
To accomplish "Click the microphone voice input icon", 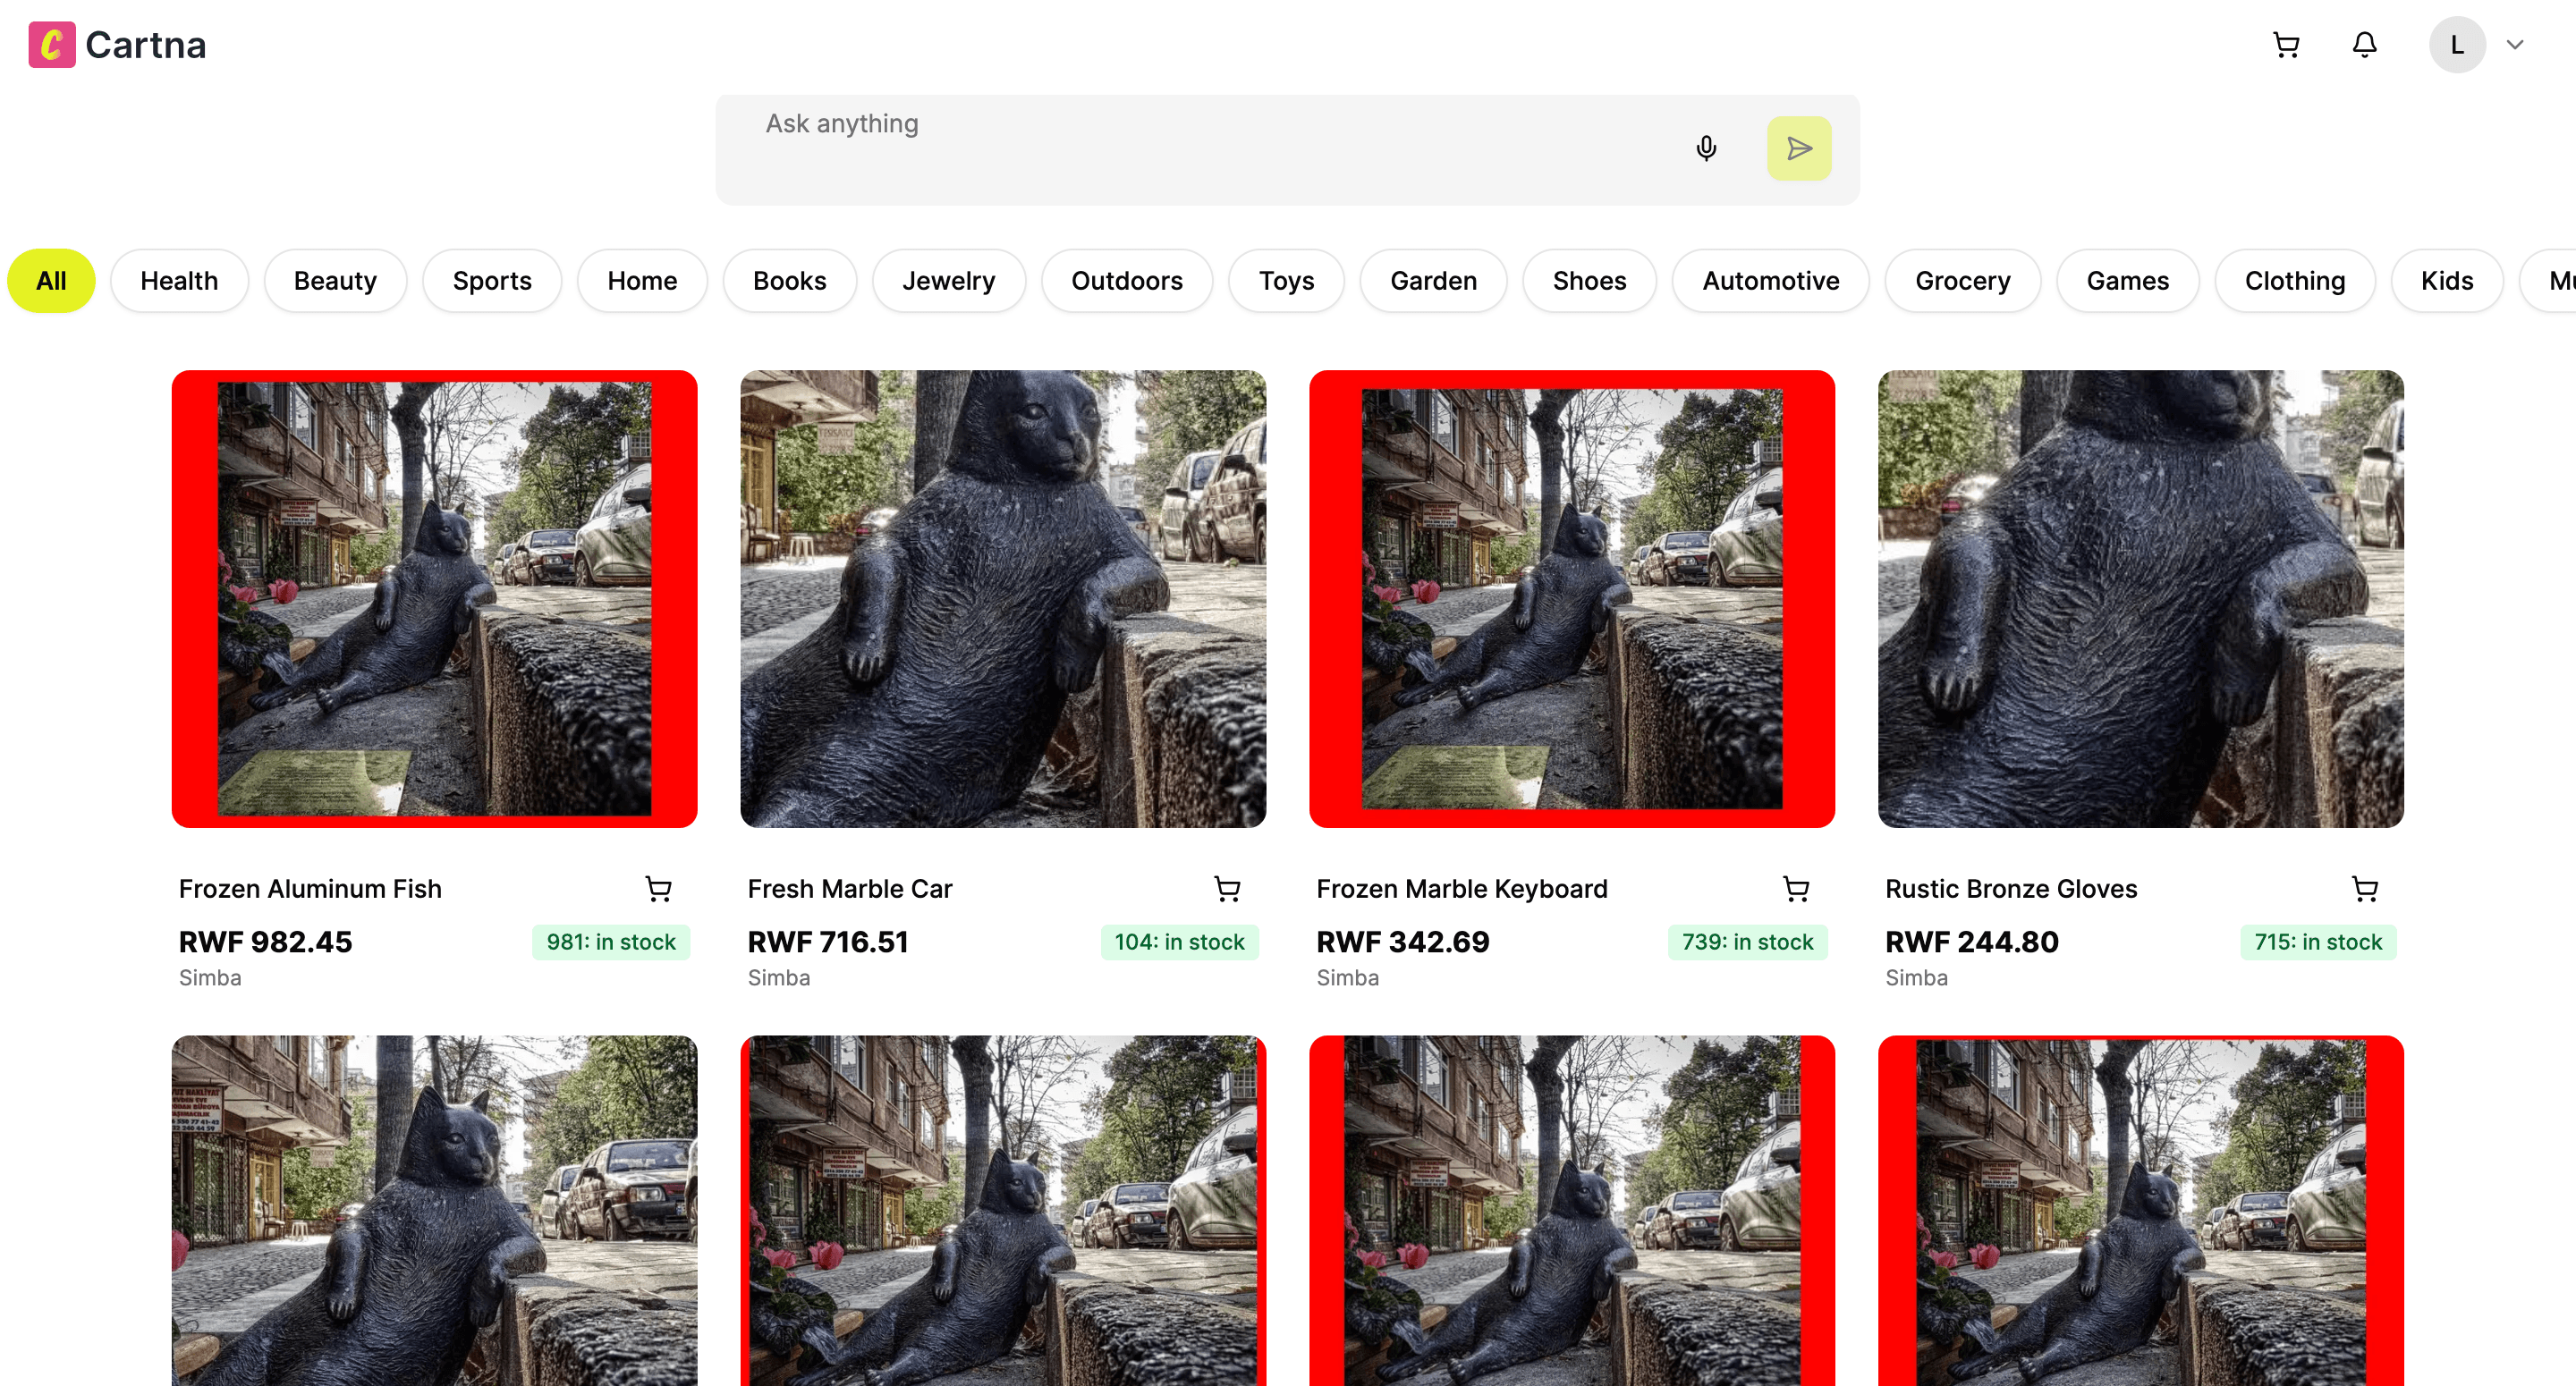I will pos(1706,149).
